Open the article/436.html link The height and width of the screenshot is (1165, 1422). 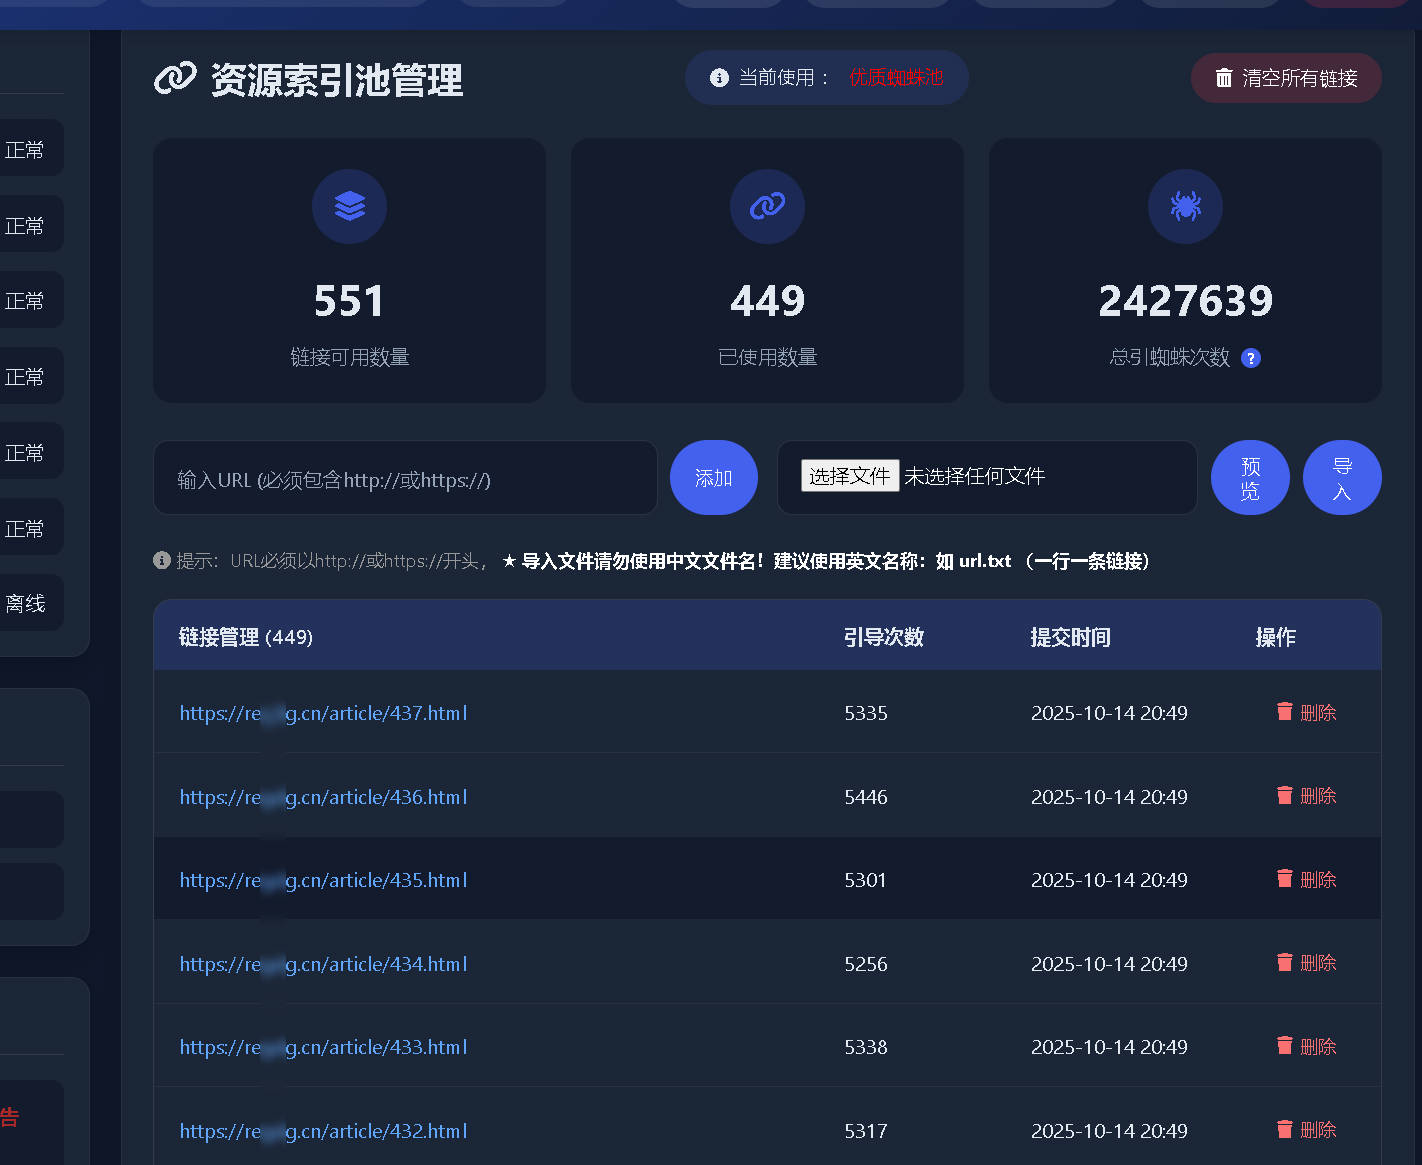(323, 797)
